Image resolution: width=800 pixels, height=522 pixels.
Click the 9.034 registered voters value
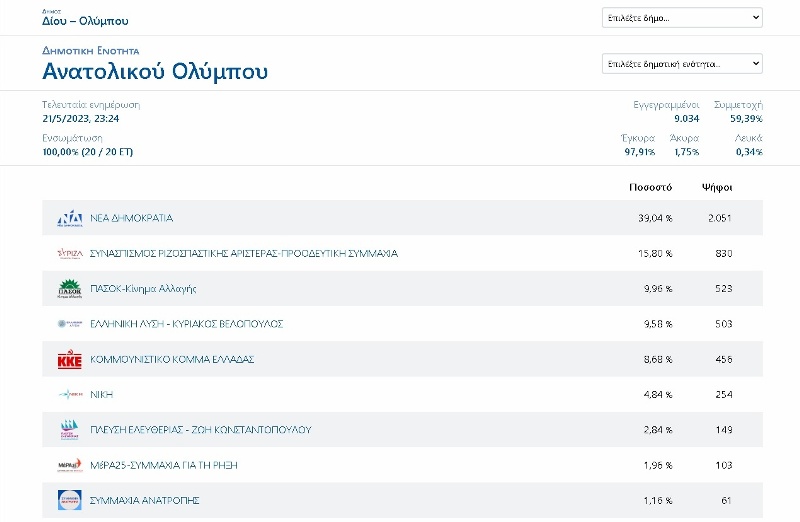point(686,118)
